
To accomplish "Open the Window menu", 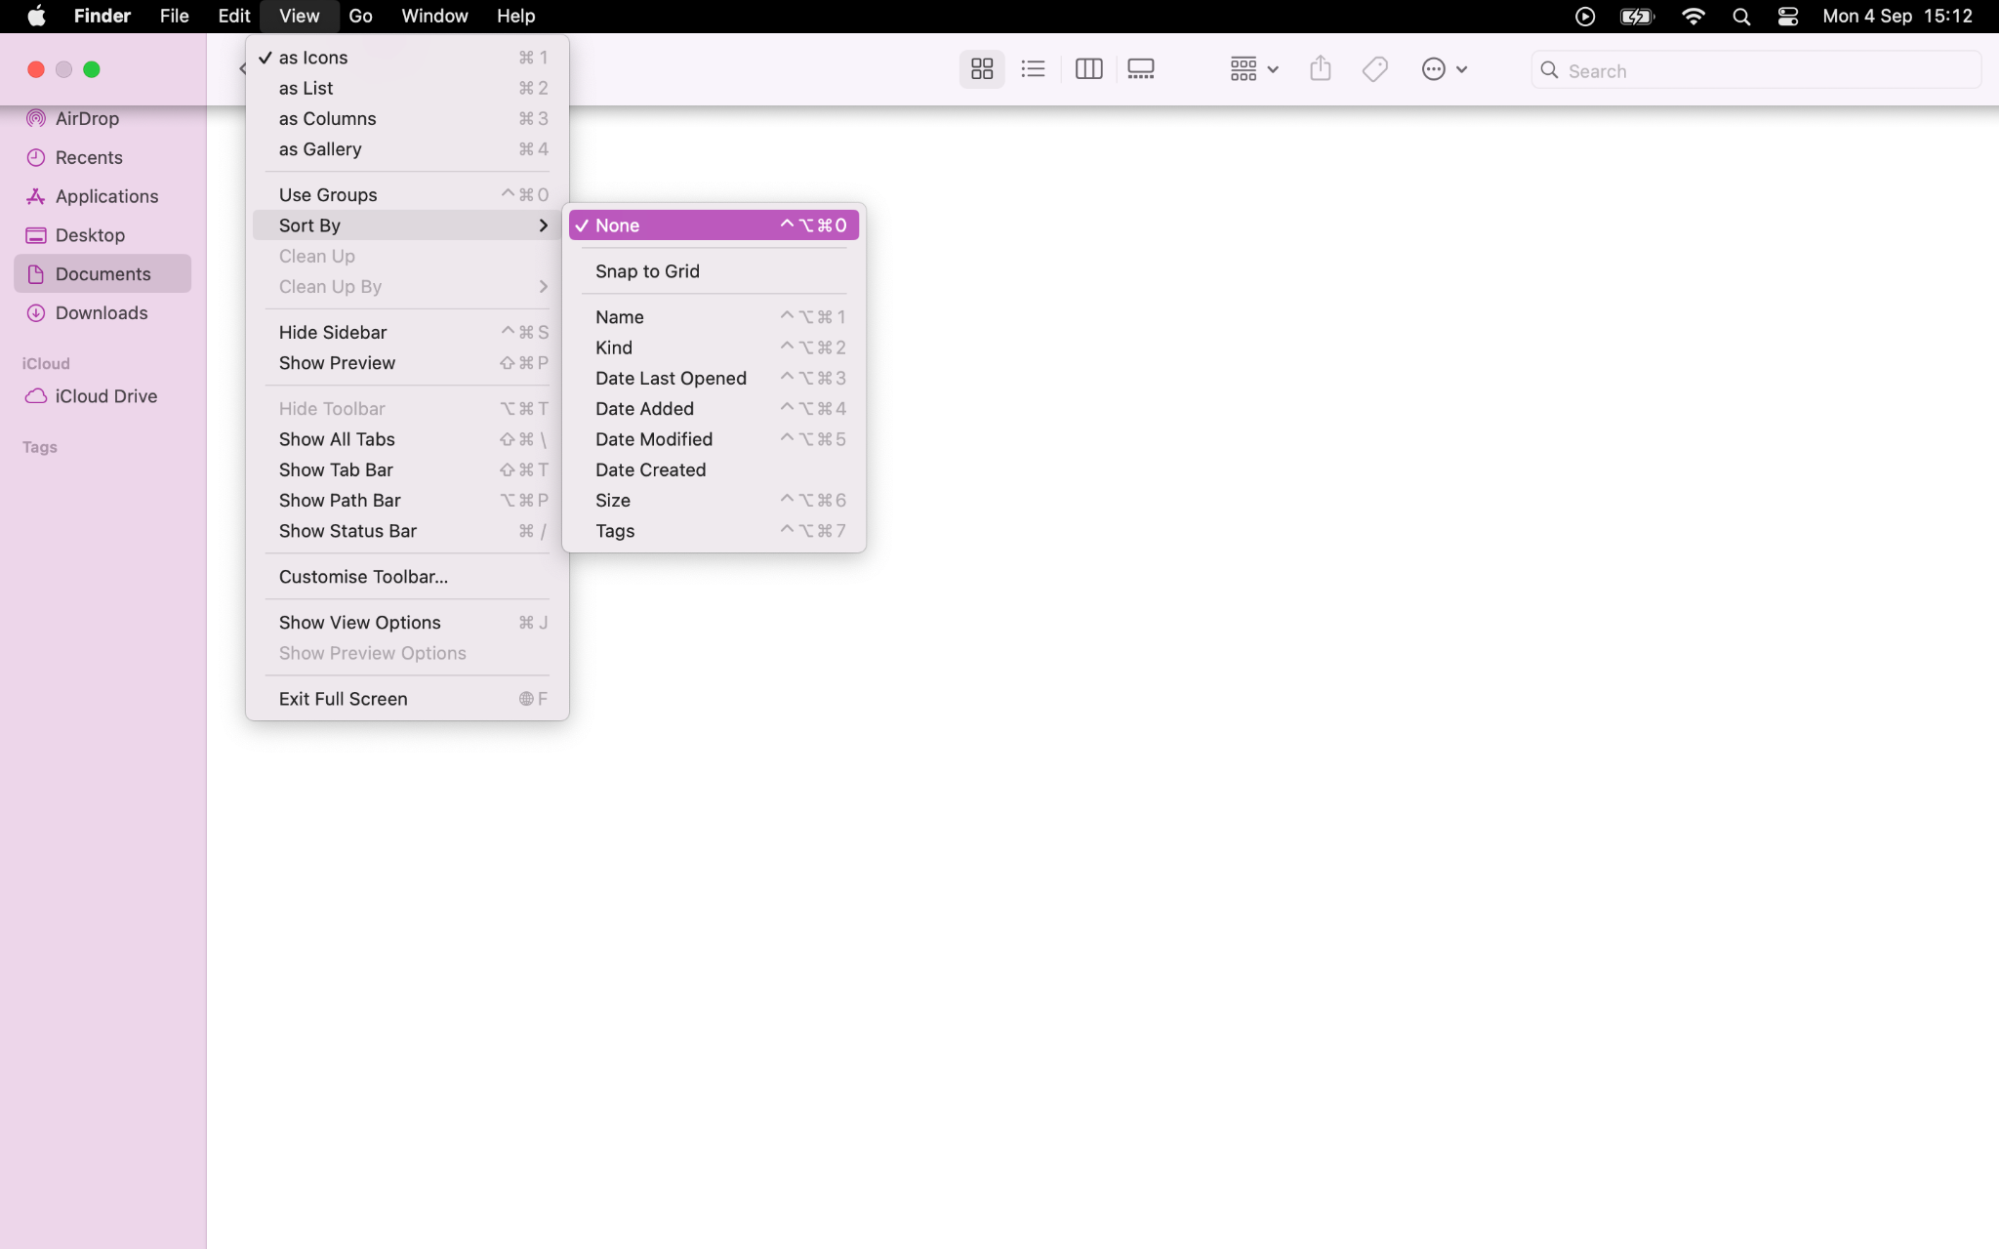I will pos(434,16).
